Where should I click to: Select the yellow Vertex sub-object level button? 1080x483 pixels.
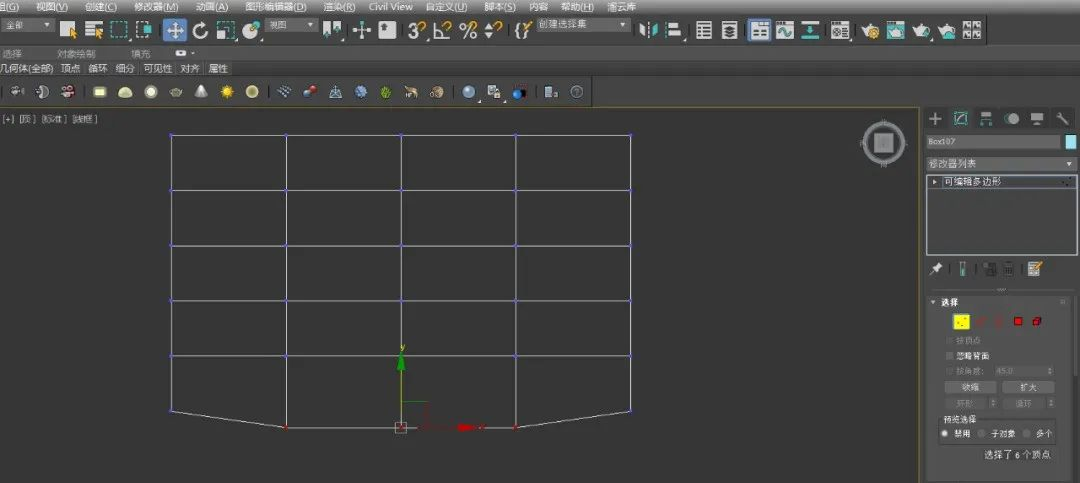(961, 321)
